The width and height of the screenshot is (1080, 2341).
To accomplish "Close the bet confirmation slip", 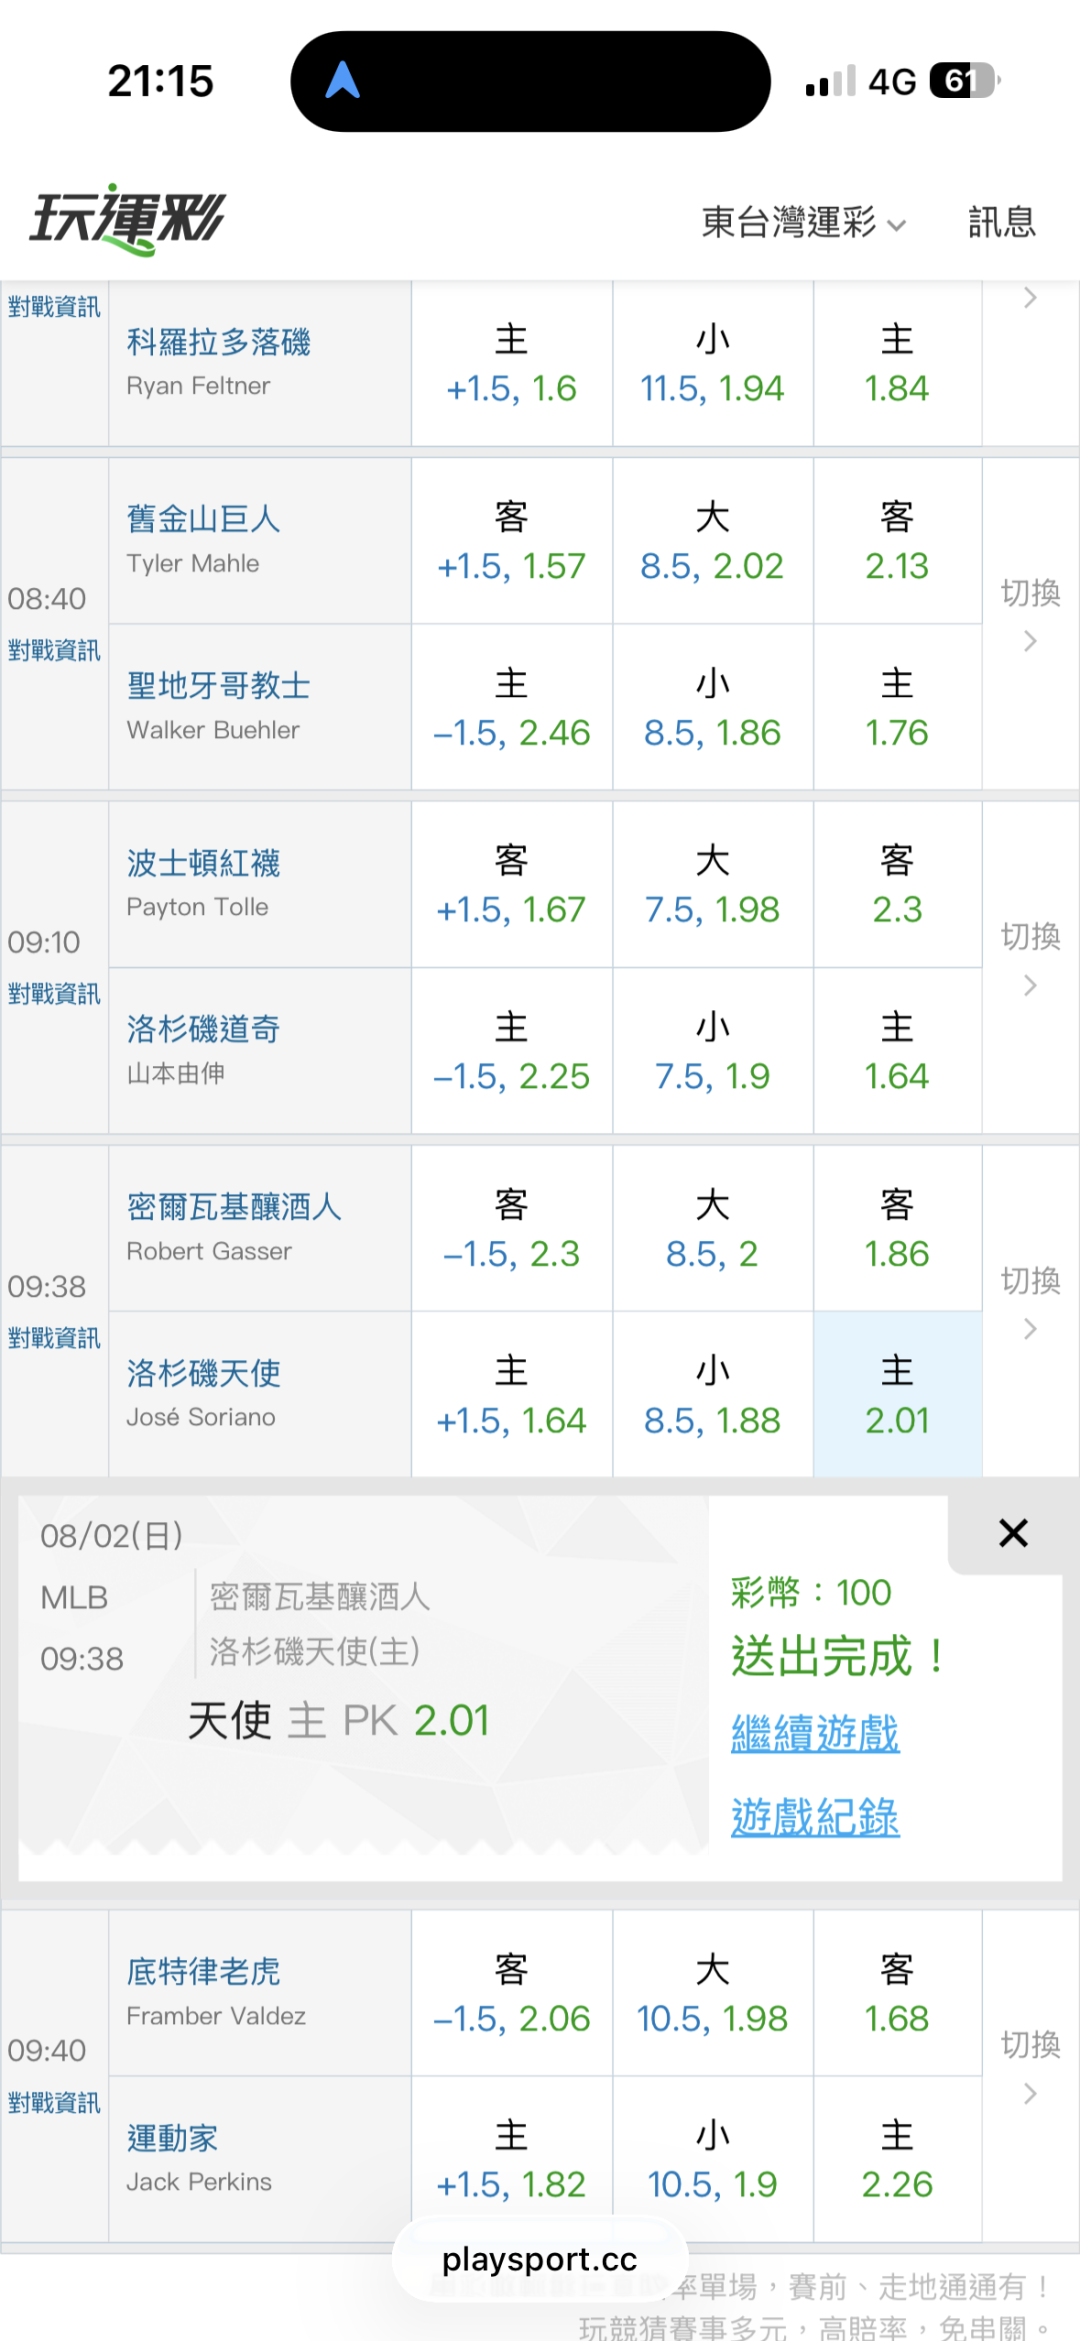I will pos(1013,1533).
